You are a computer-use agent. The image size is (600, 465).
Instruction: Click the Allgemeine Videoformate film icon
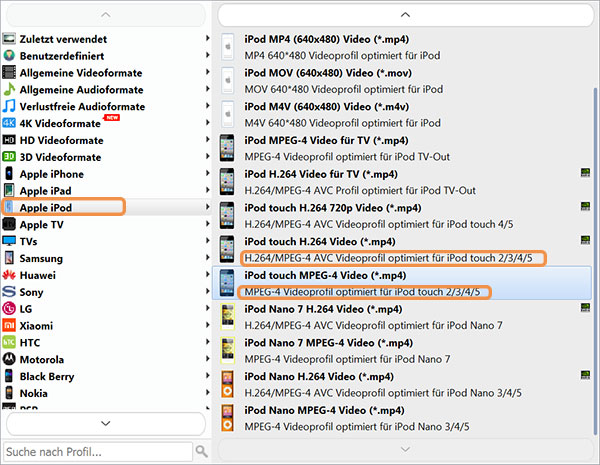[9, 72]
